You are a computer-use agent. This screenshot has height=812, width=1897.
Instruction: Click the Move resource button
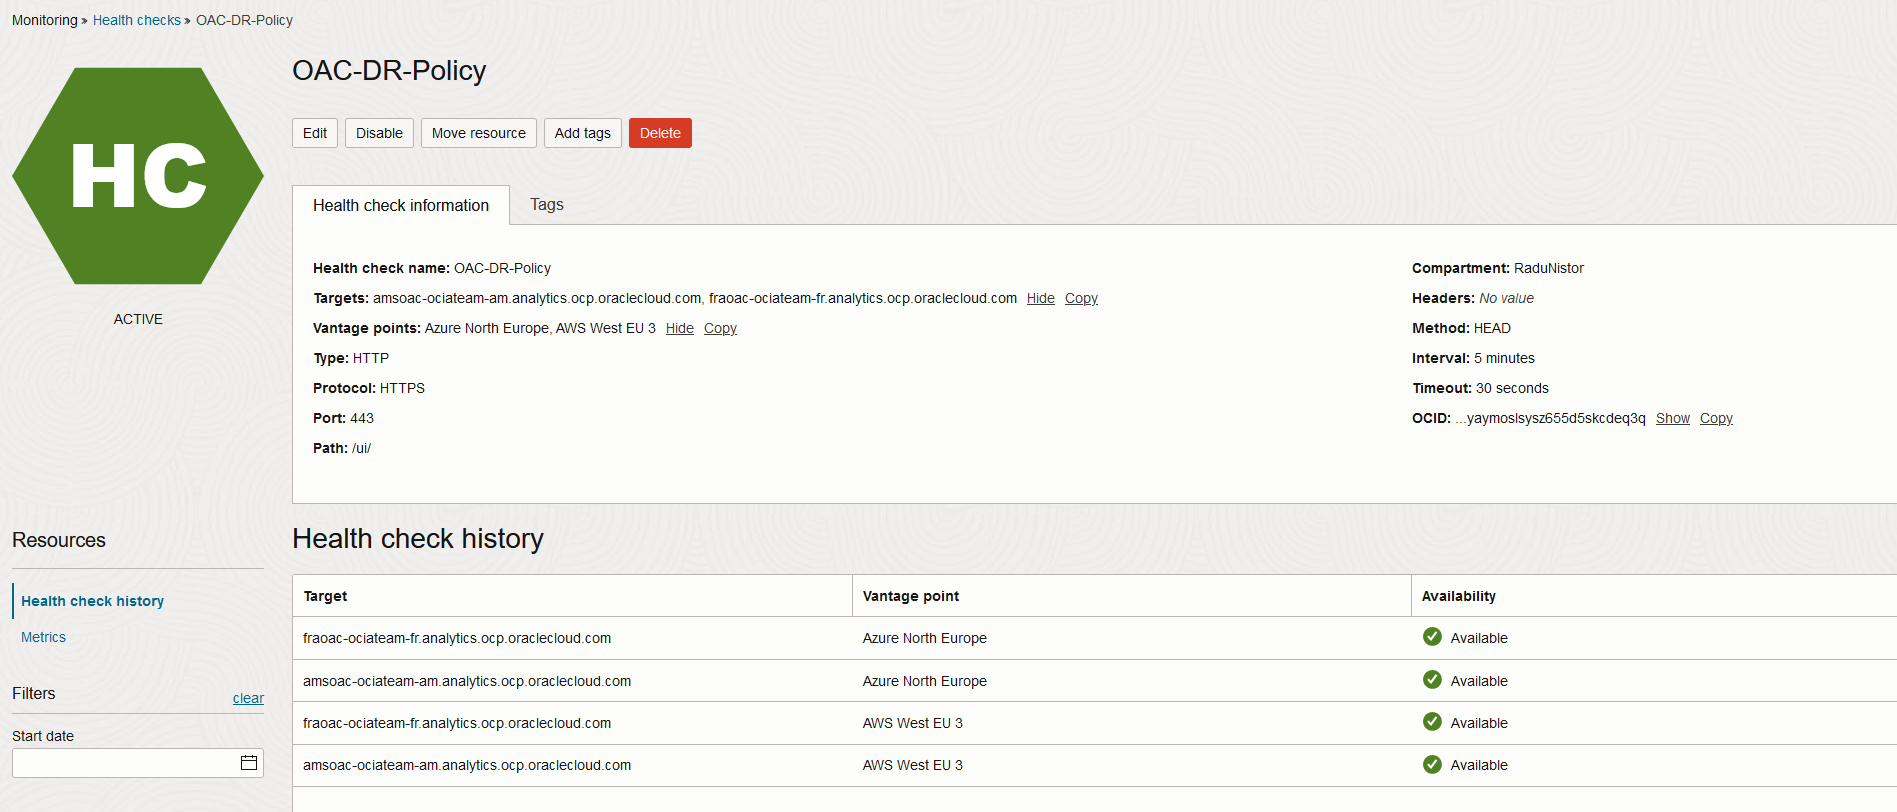pos(478,133)
